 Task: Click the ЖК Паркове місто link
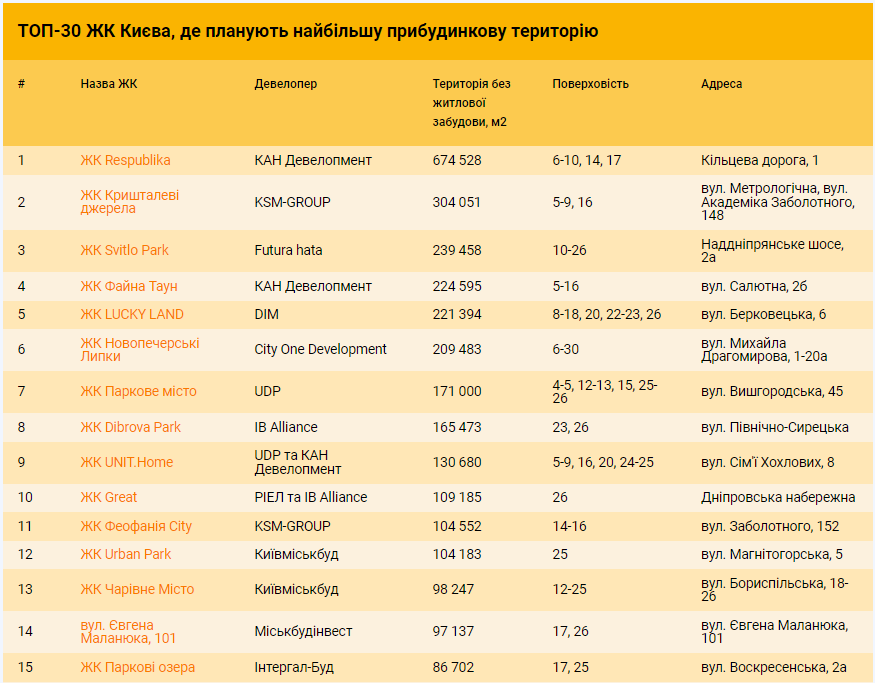pos(138,391)
